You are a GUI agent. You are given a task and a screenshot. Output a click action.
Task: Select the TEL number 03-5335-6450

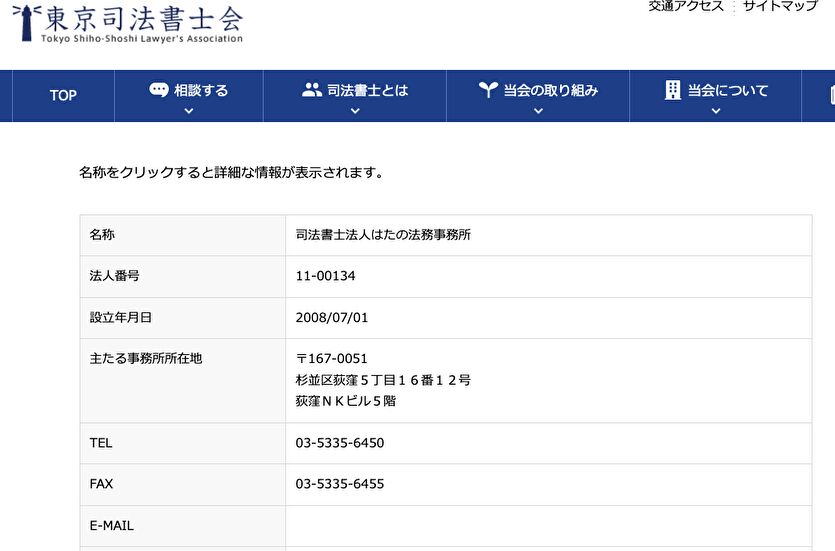340,443
